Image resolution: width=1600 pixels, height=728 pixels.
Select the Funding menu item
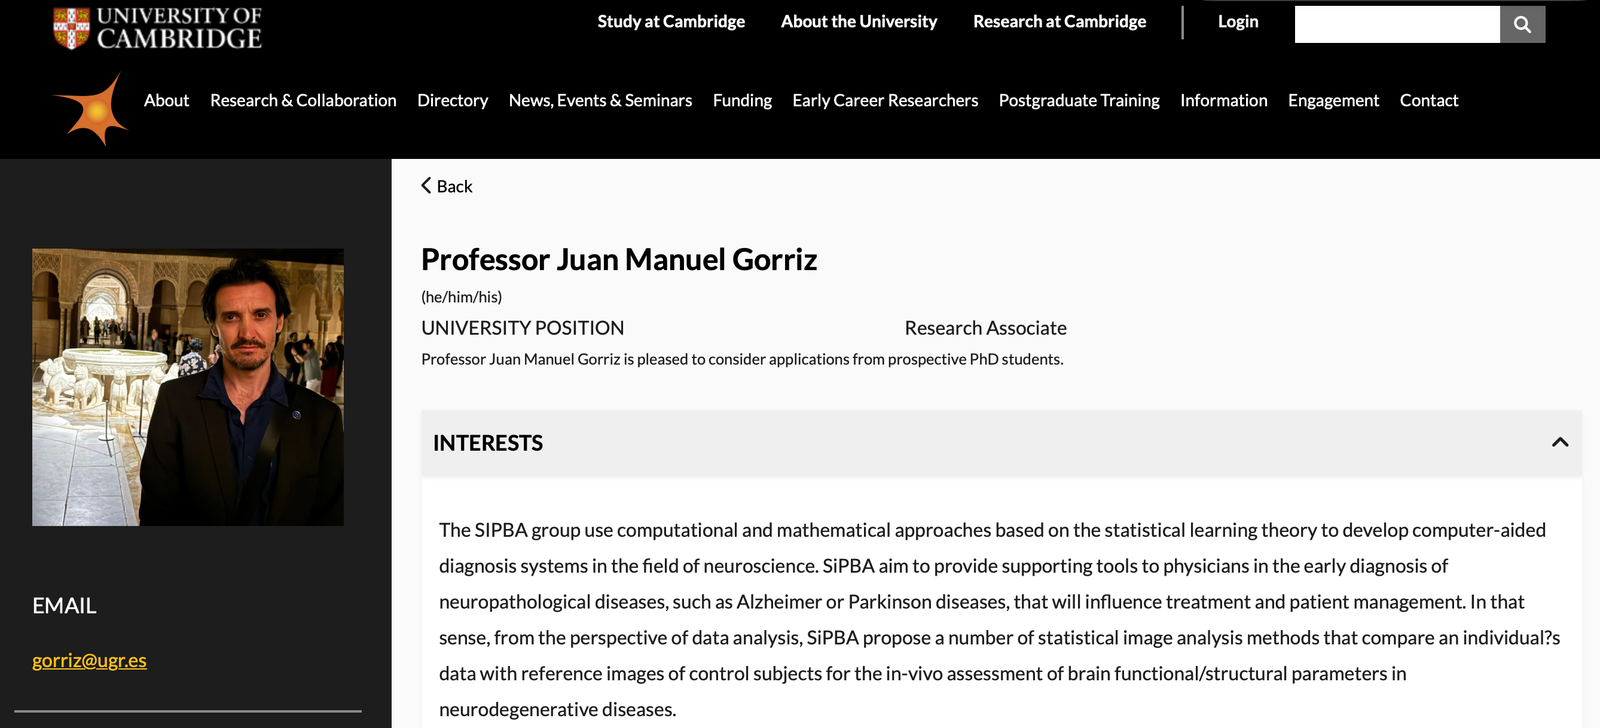click(742, 100)
